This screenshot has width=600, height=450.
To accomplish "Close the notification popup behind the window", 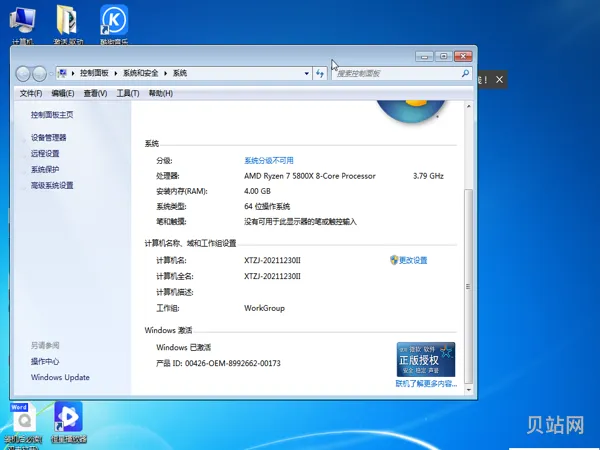I will (499, 80).
